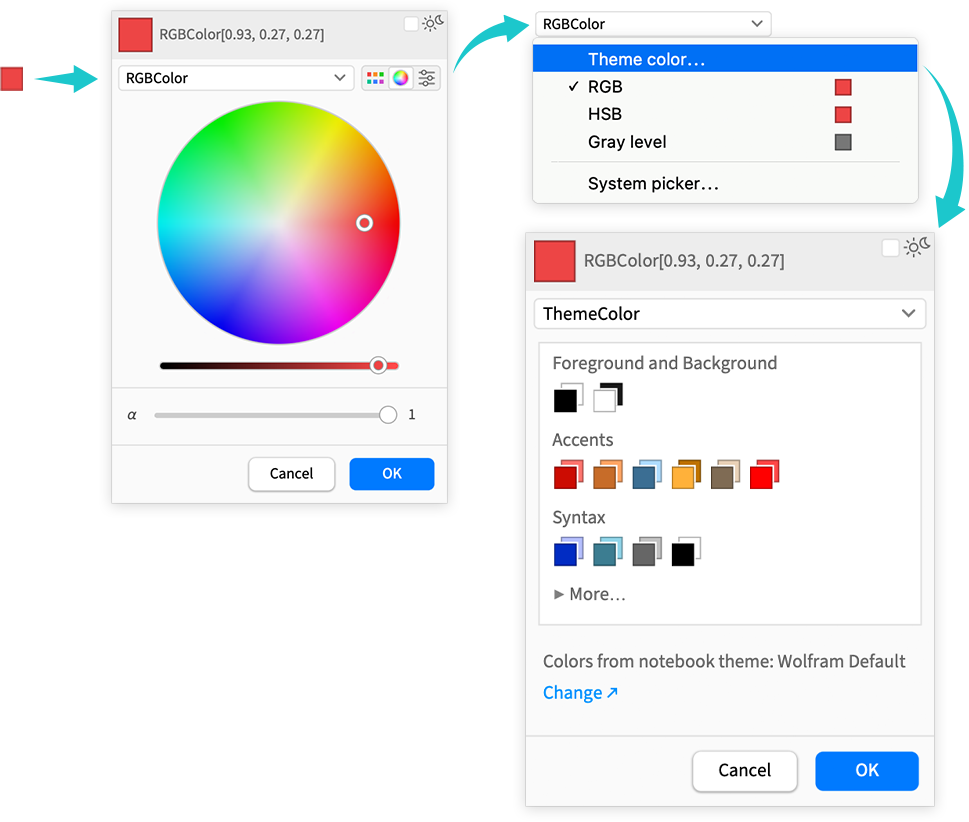The width and height of the screenshot is (969, 822).
Task: Click the red preview swatch in left dialog header
Action: point(135,35)
